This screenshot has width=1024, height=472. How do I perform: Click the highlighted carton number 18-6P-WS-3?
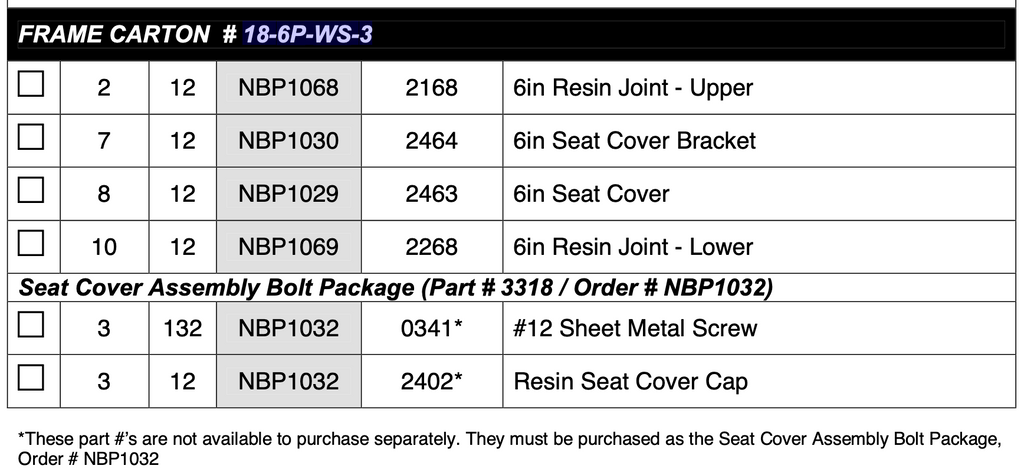(x=308, y=35)
